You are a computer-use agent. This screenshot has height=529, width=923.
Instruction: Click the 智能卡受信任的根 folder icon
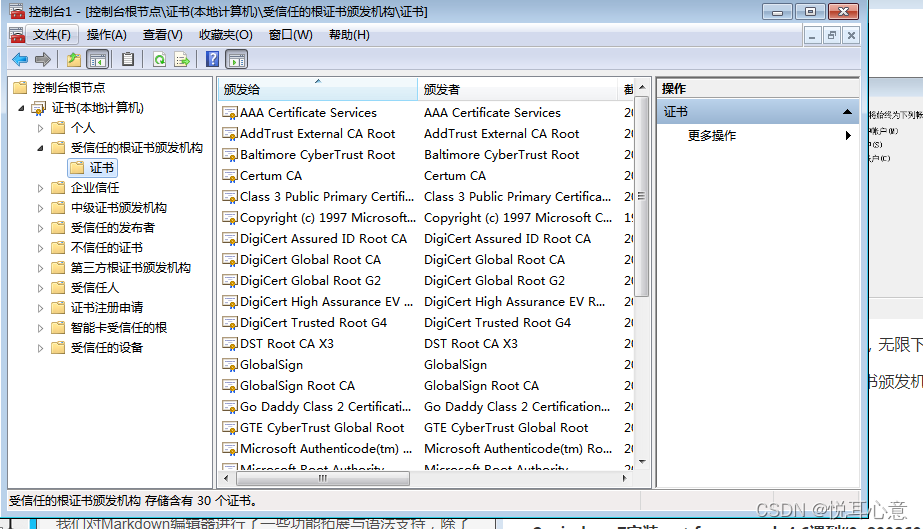[x=58, y=328]
